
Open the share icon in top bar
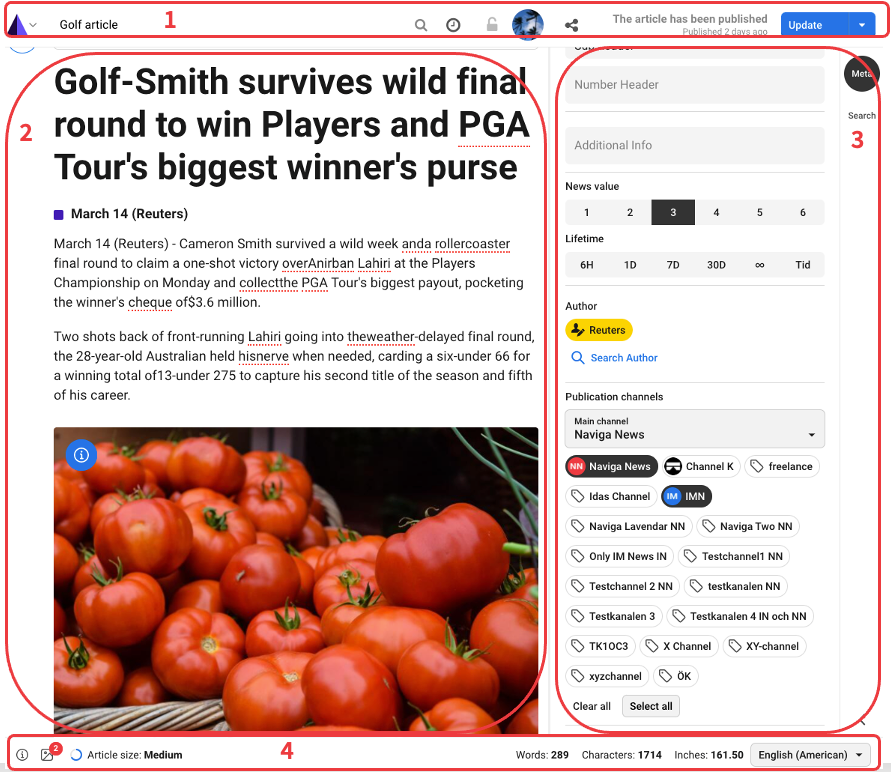[572, 25]
